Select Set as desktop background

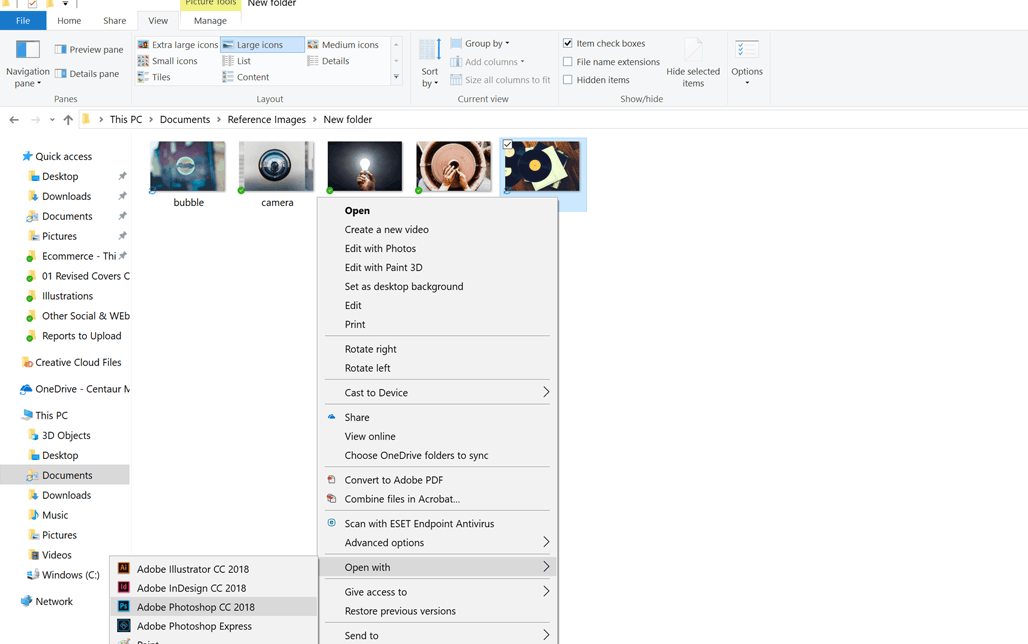(403, 286)
